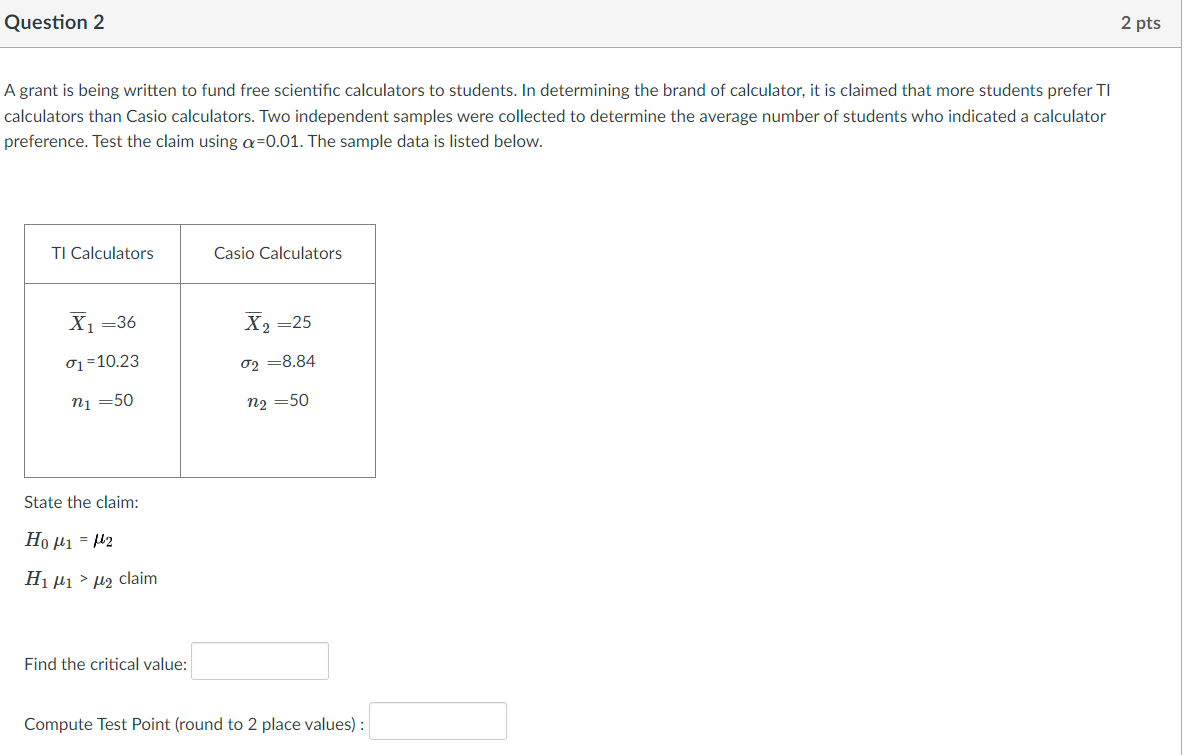Click the H0 null hypothesis statement

(x=70, y=539)
